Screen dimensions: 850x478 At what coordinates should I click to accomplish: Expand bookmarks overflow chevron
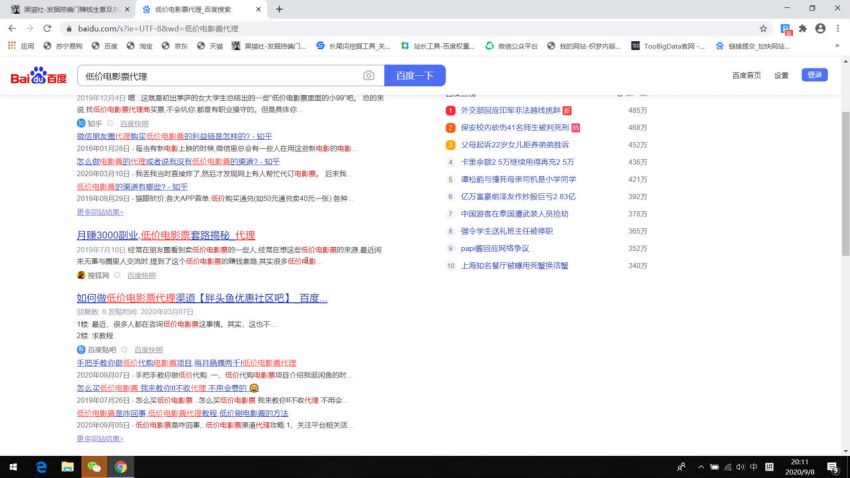[837, 46]
